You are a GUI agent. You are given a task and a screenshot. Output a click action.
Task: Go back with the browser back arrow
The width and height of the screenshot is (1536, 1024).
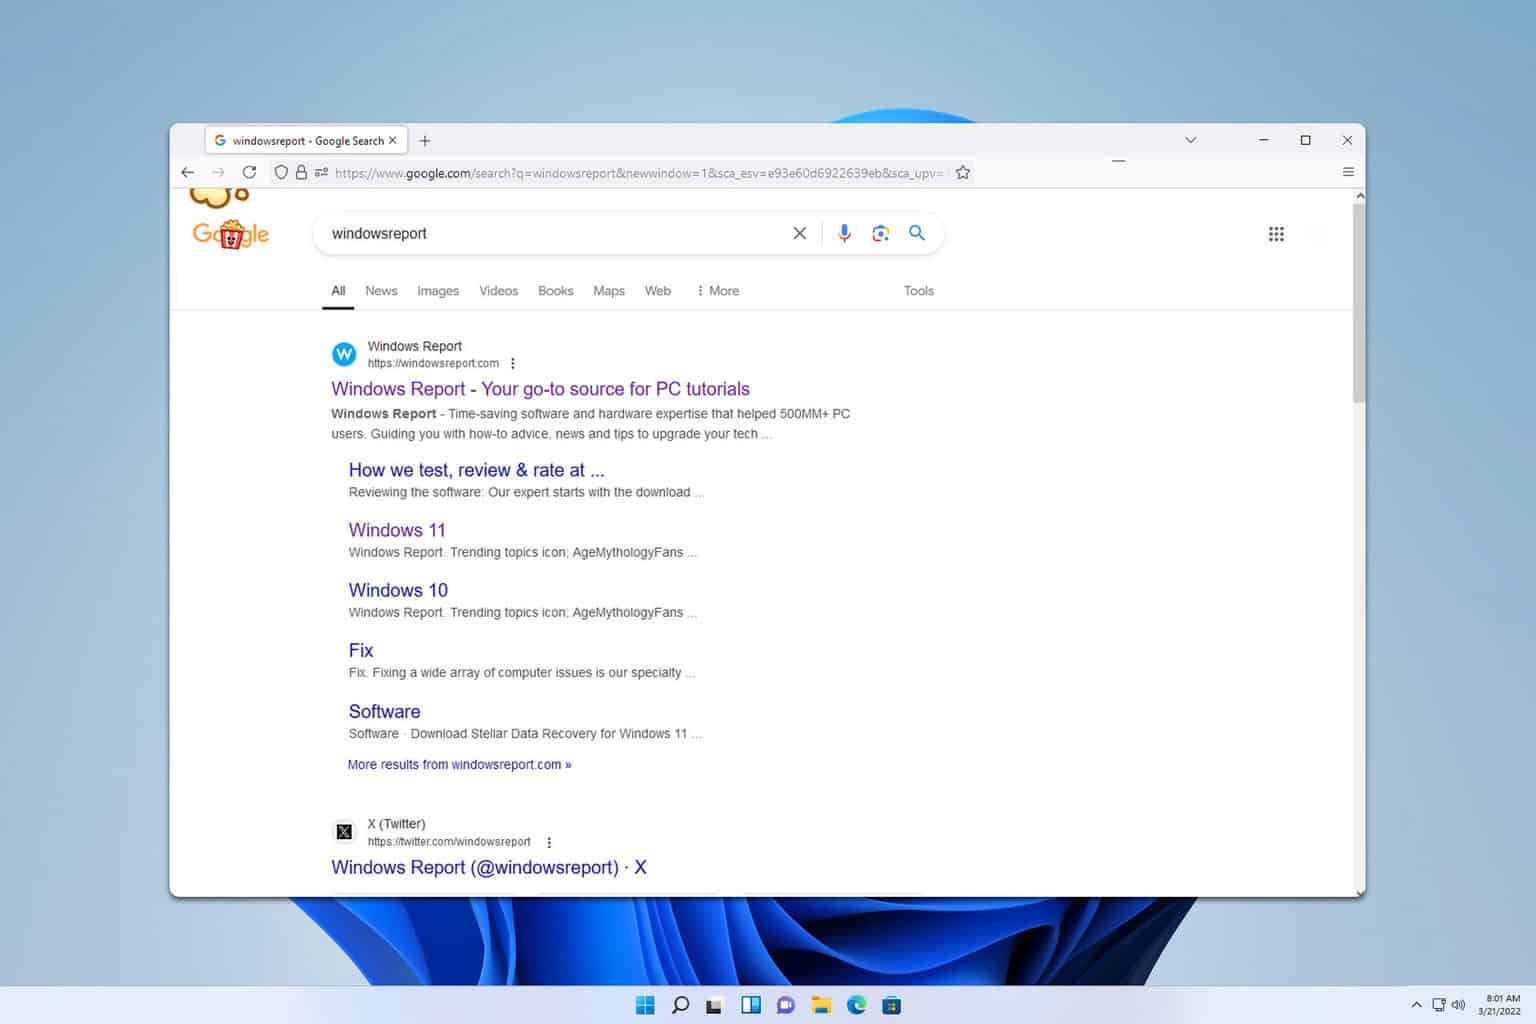tap(187, 172)
